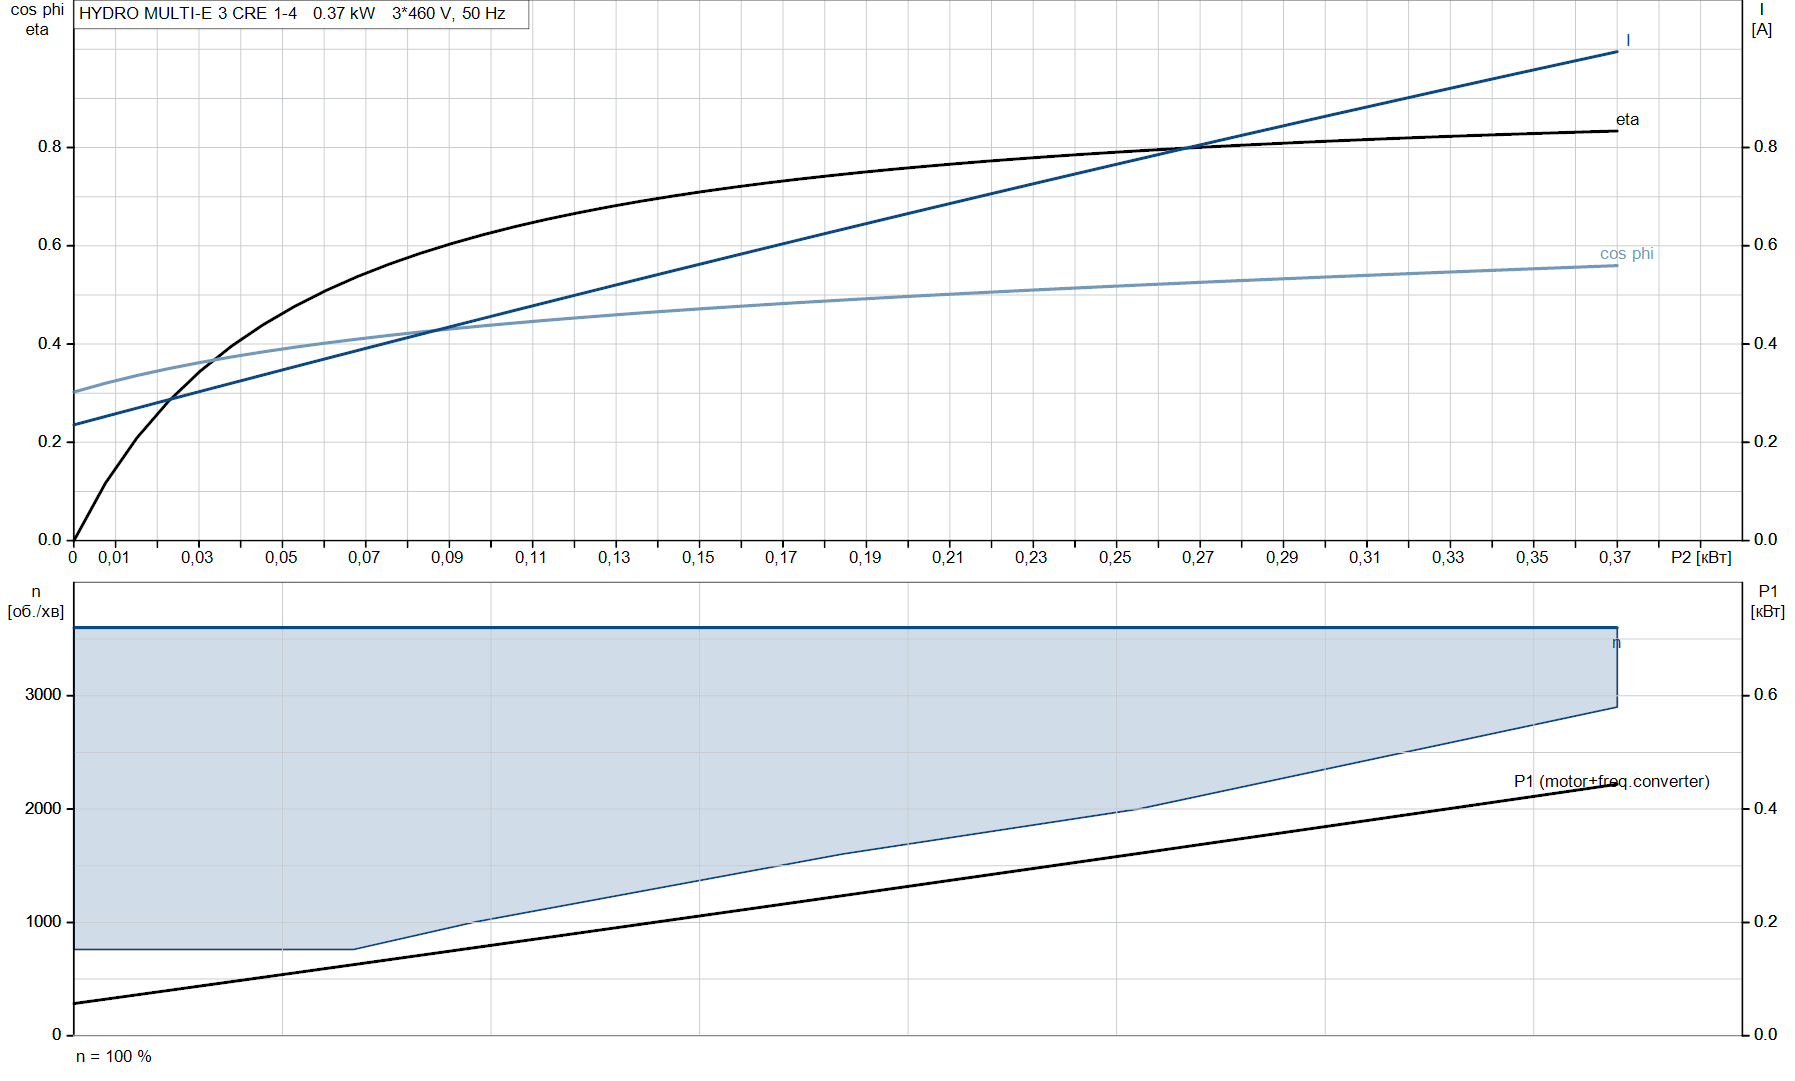1795x1081 pixels.
Task: Click the 0.8 tick on the left efficiency axis
Action: click(x=50, y=147)
